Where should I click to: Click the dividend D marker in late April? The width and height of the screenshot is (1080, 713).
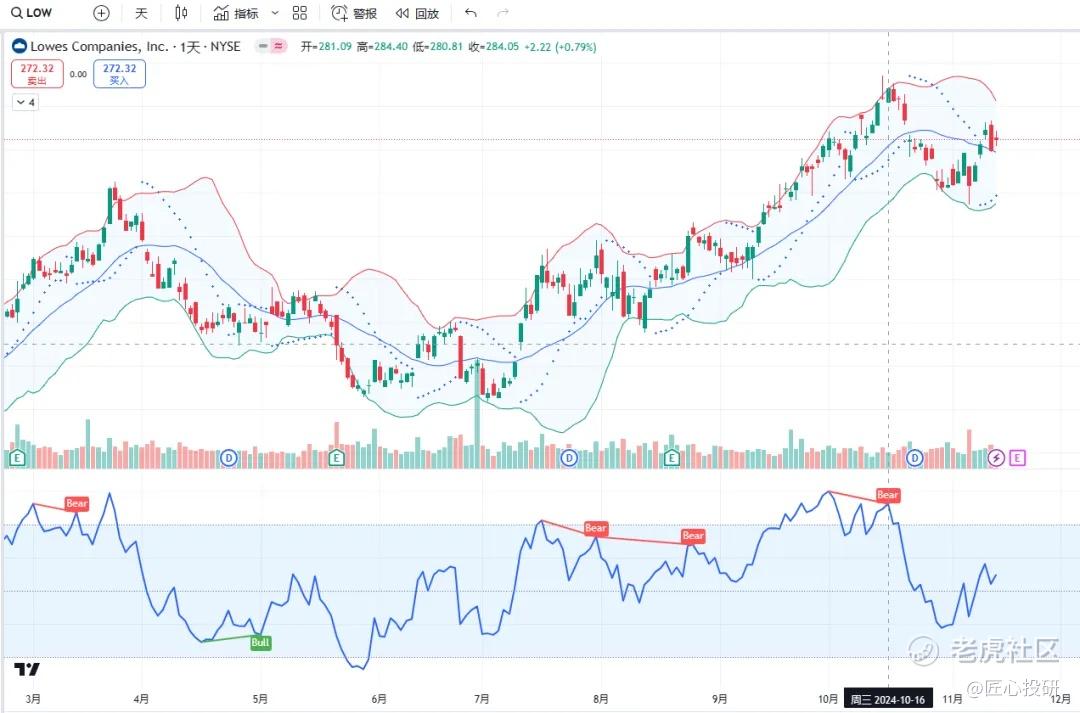coord(228,457)
